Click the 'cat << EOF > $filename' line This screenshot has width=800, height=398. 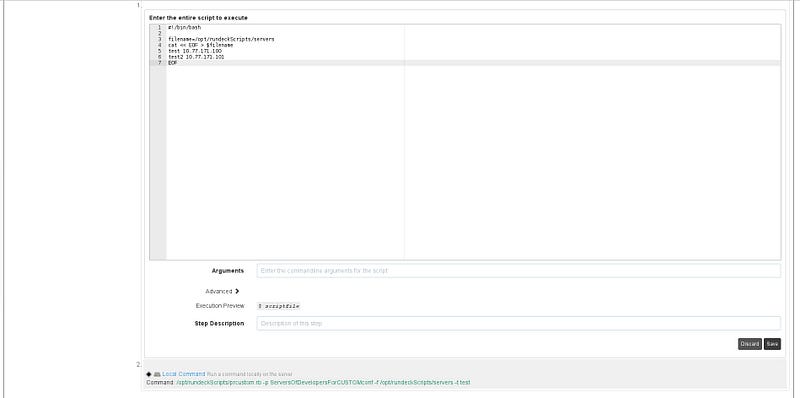[x=201, y=45]
